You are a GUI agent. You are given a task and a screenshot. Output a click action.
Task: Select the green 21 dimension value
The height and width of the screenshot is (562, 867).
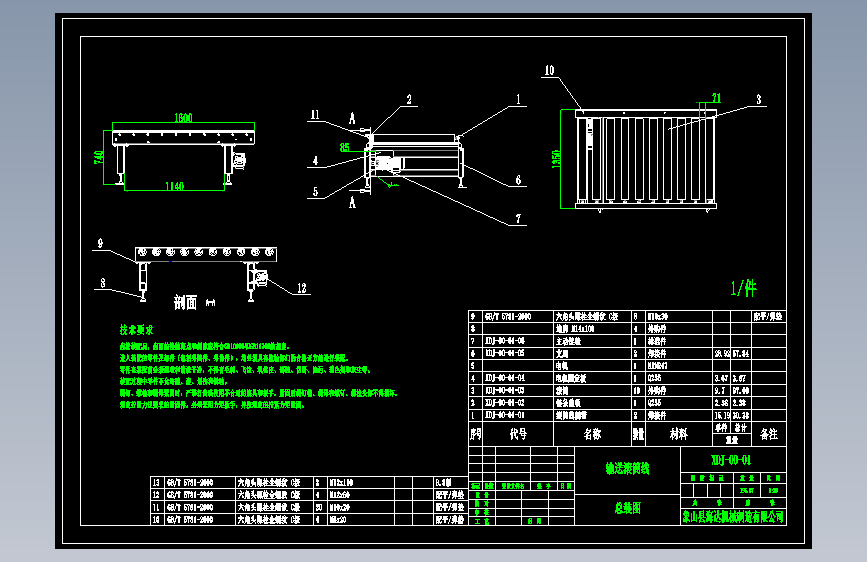716,98
